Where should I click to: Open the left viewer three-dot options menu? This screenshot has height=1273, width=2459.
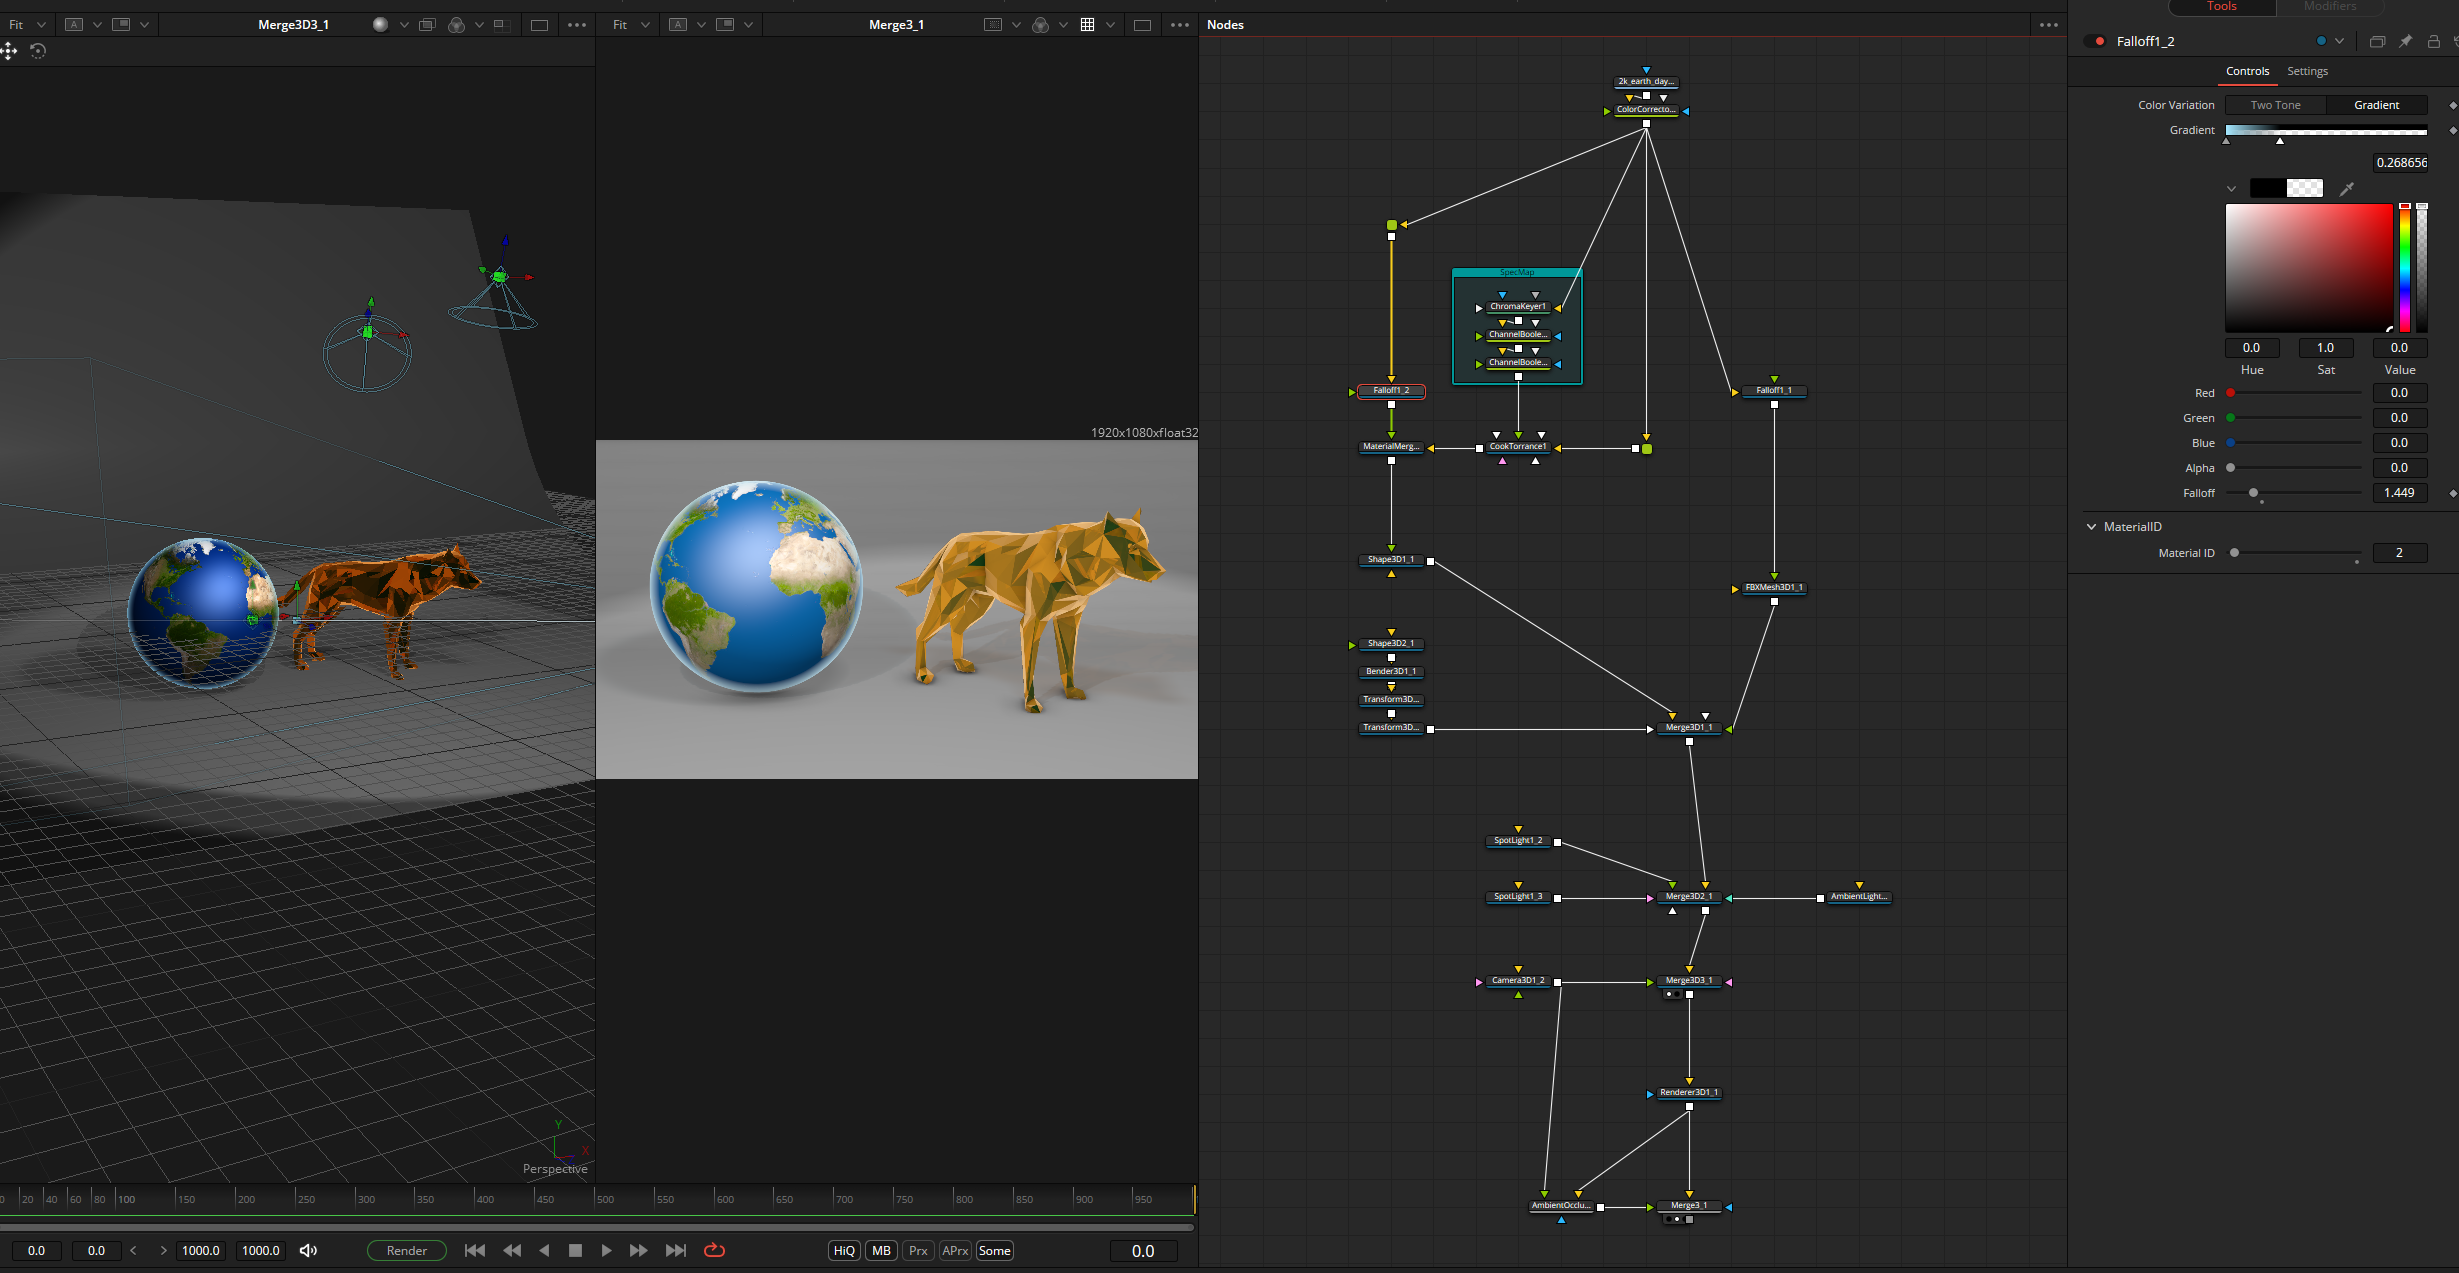coord(577,25)
